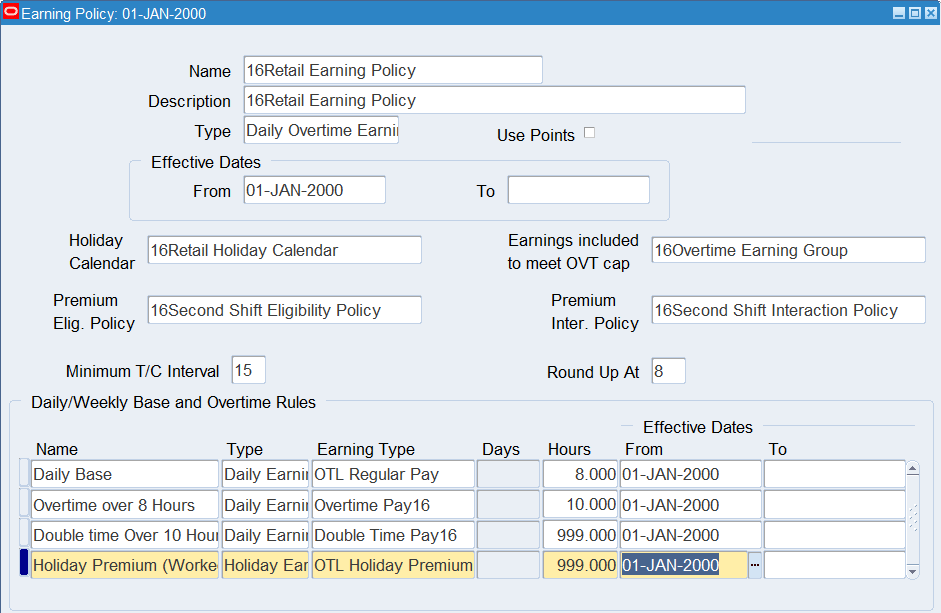Select the Daily Base row indicator
The image size is (941, 613).
click(25, 474)
